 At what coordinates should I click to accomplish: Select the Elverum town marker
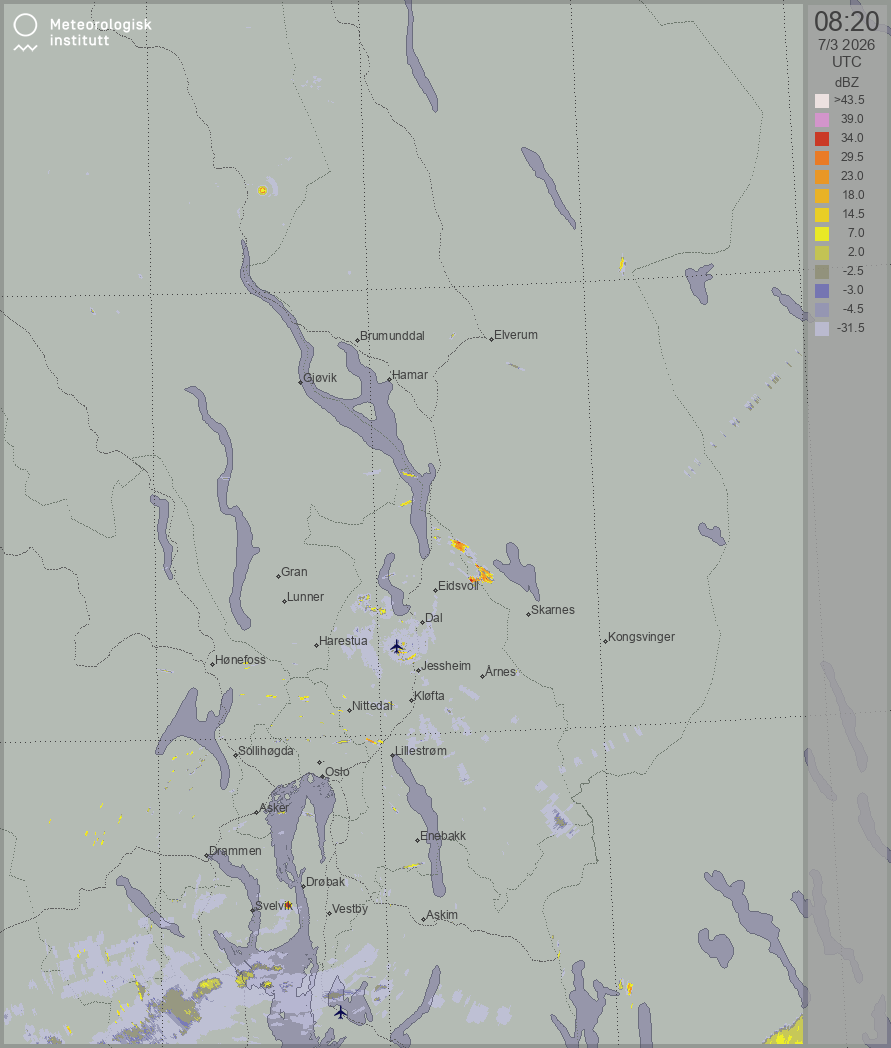pyautogui.click(x=492, y=338)
